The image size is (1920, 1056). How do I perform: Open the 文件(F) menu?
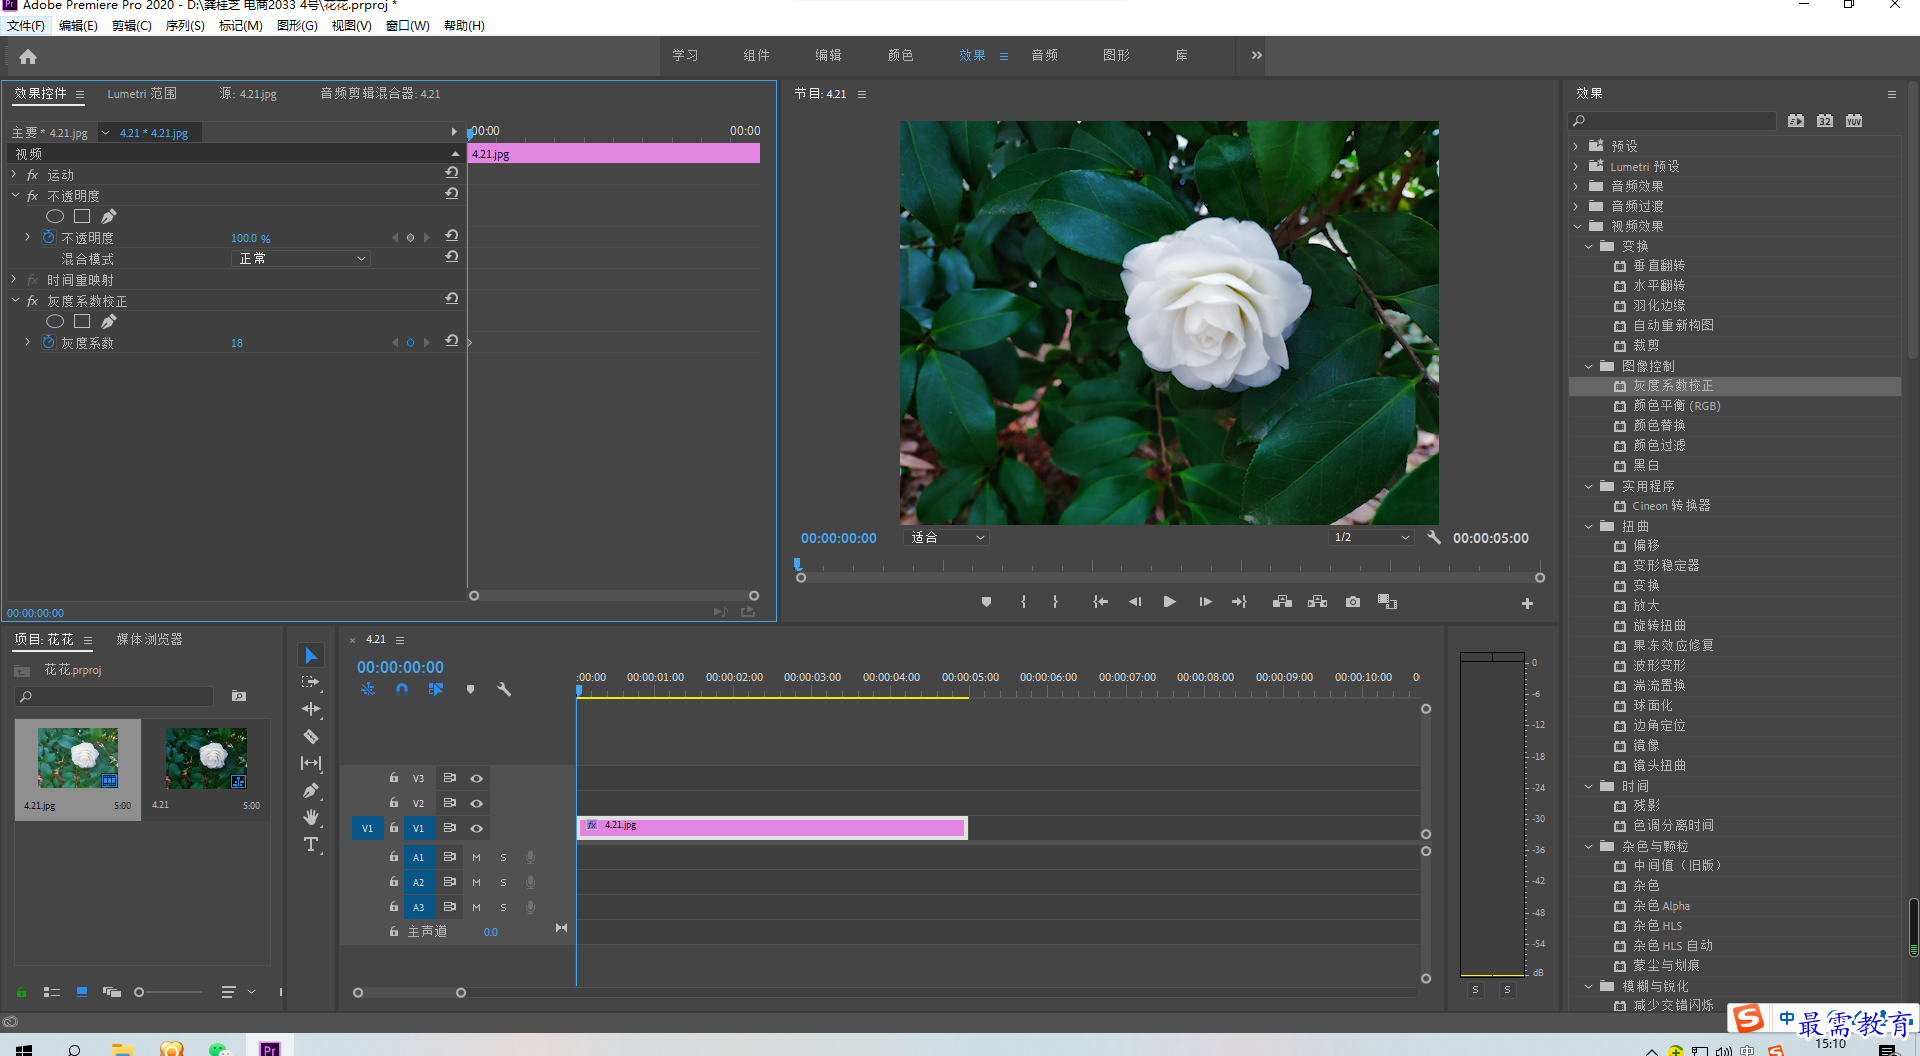pyautogui.click(x=26, y=25)
